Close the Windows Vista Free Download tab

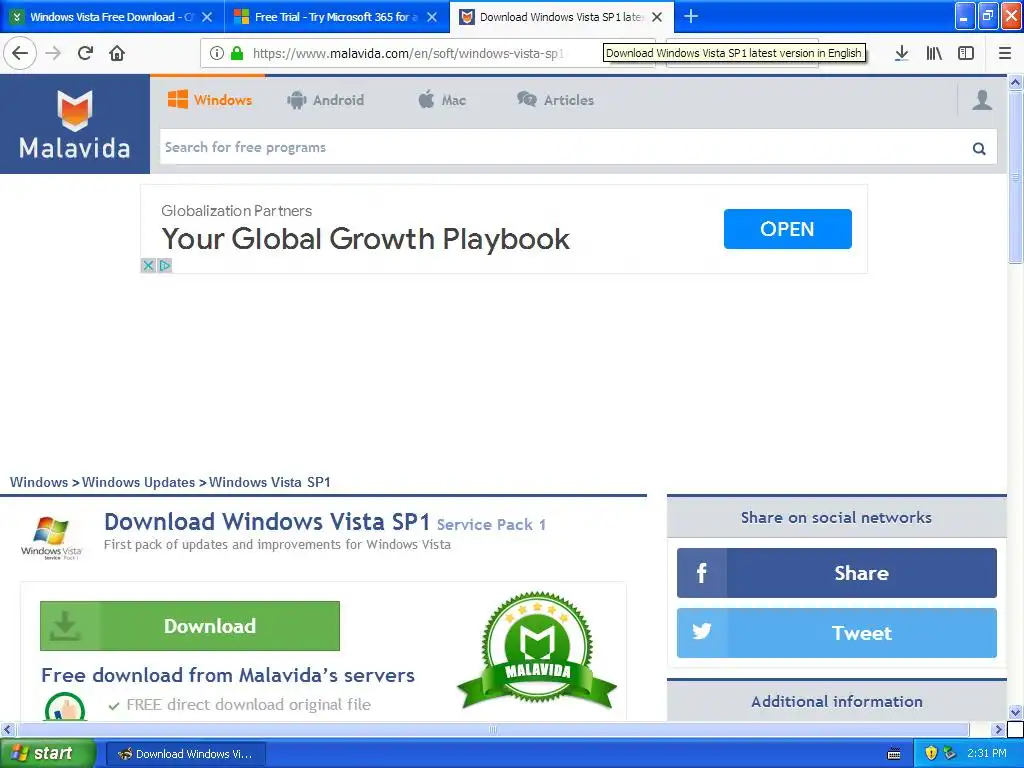pos(207,17)
